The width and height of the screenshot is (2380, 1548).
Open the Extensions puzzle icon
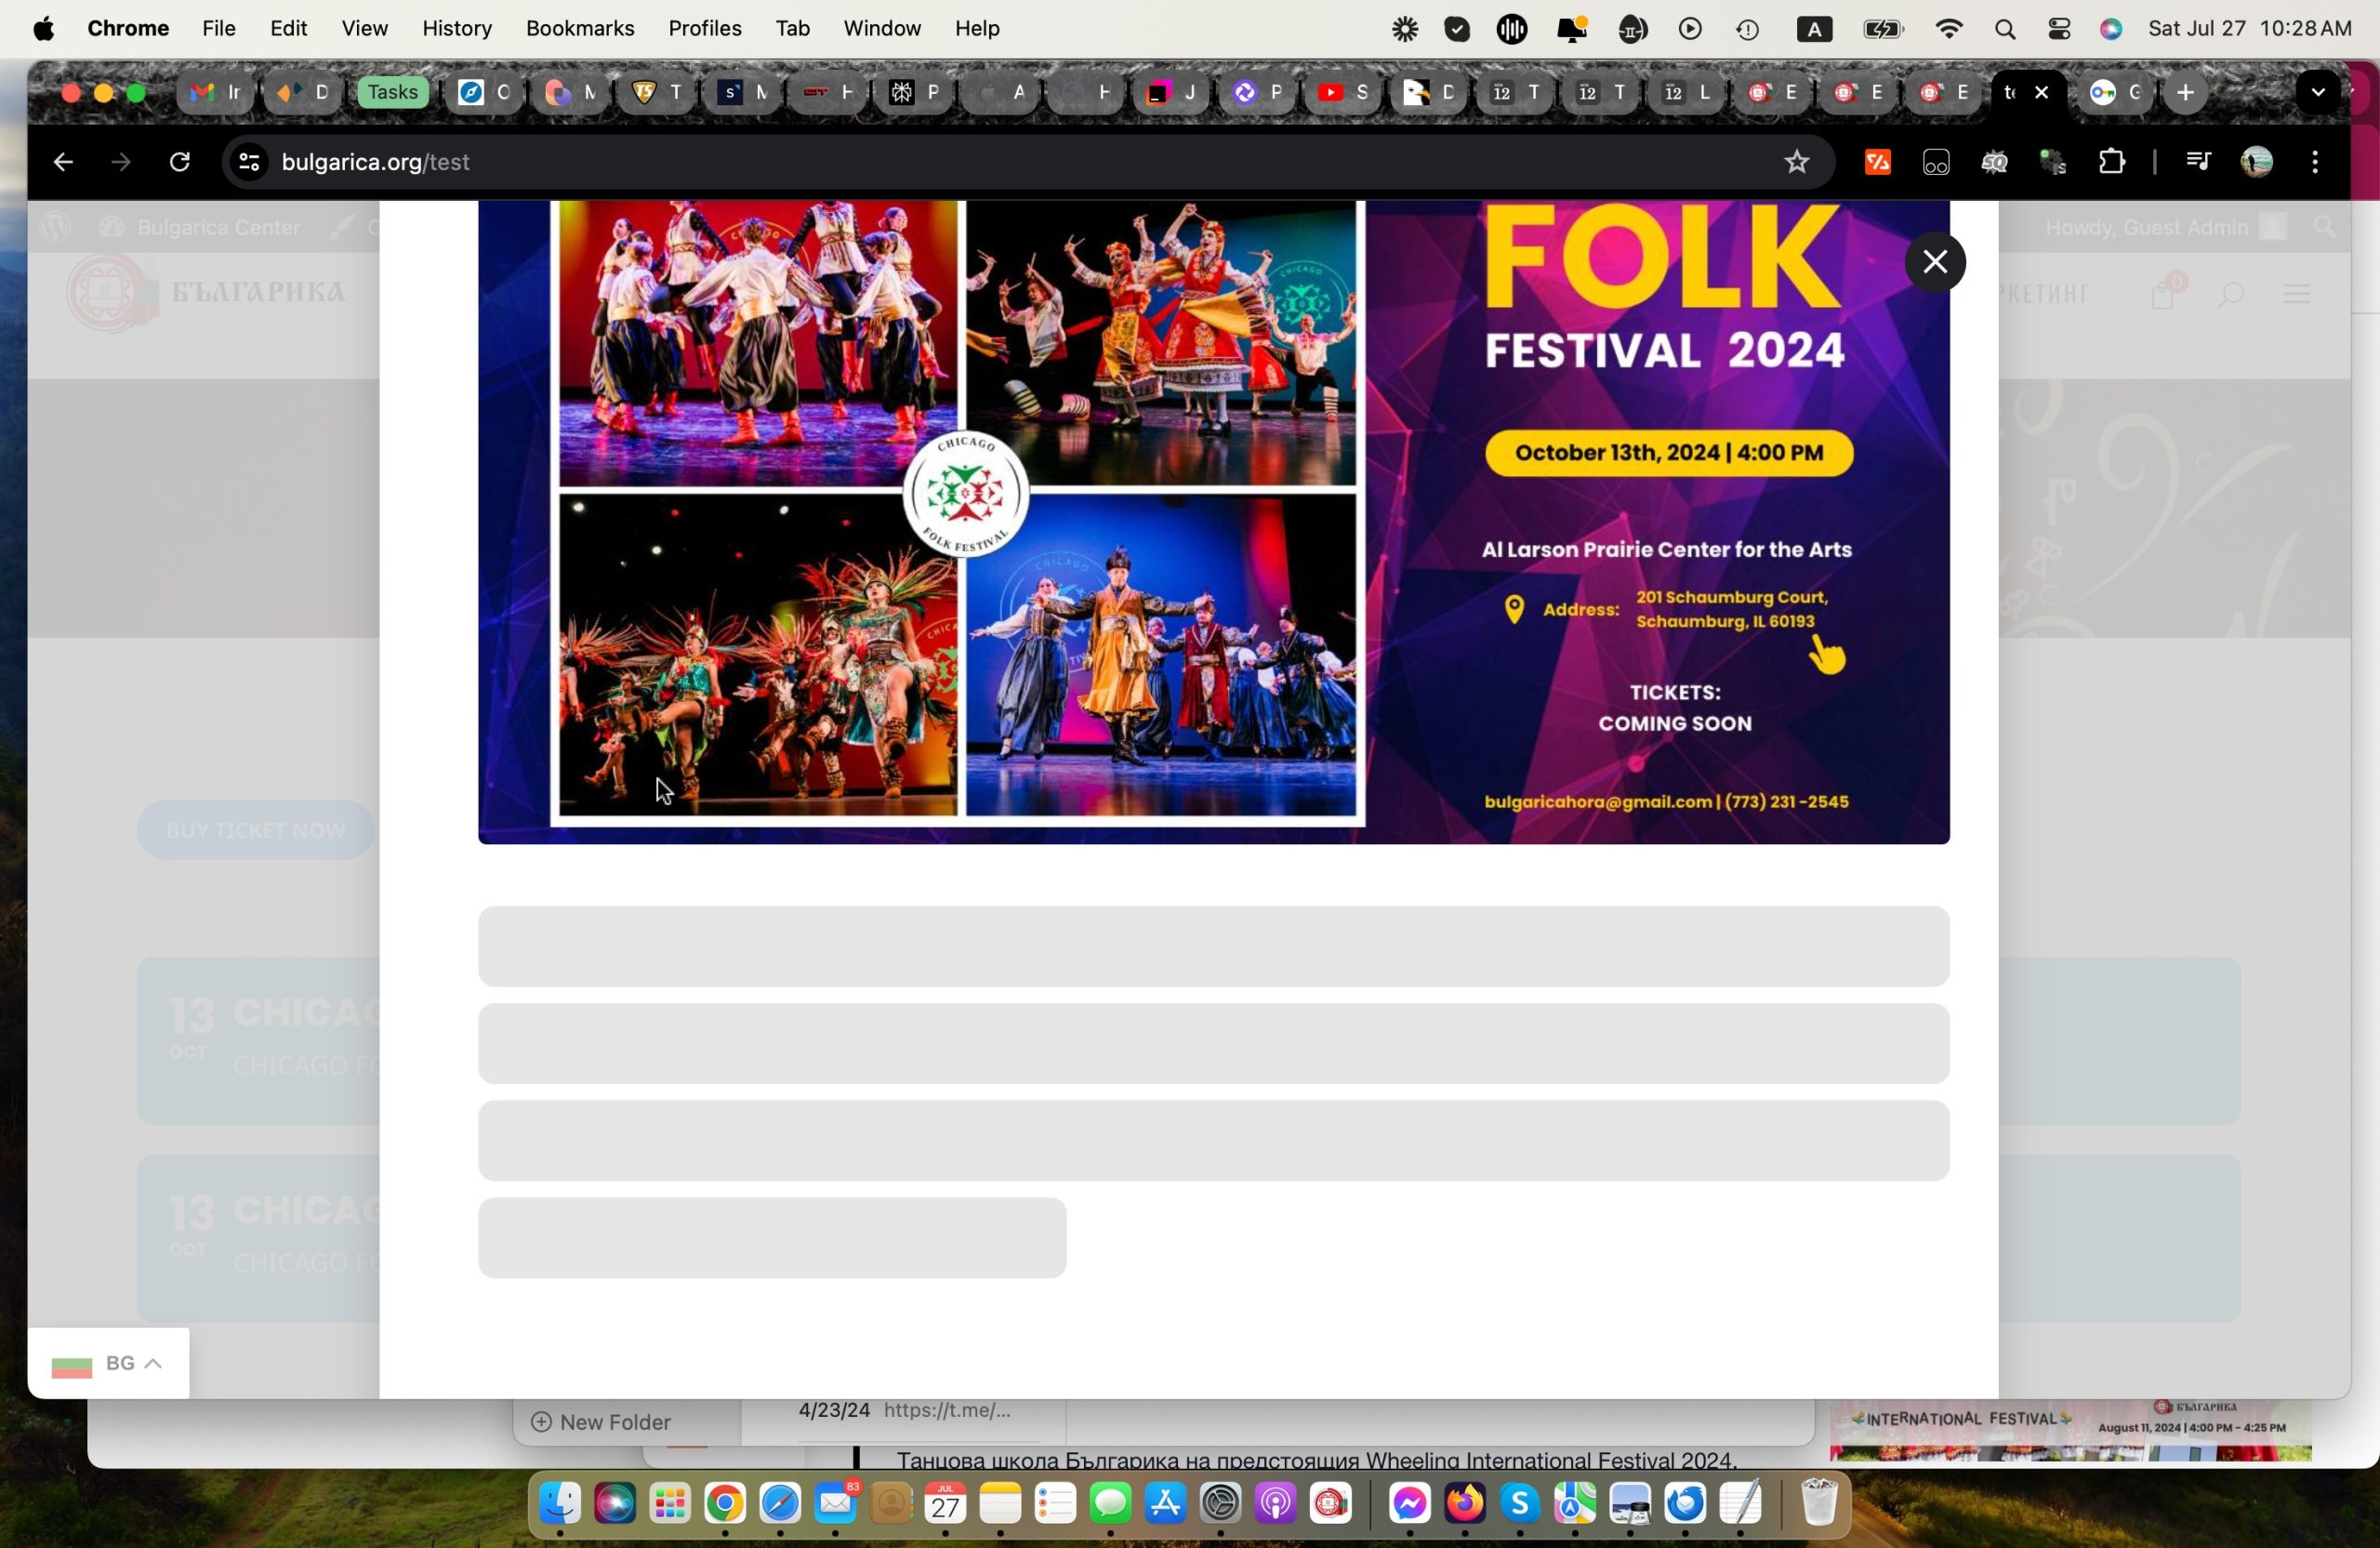pyautogui.click(x=2111, y=162)
